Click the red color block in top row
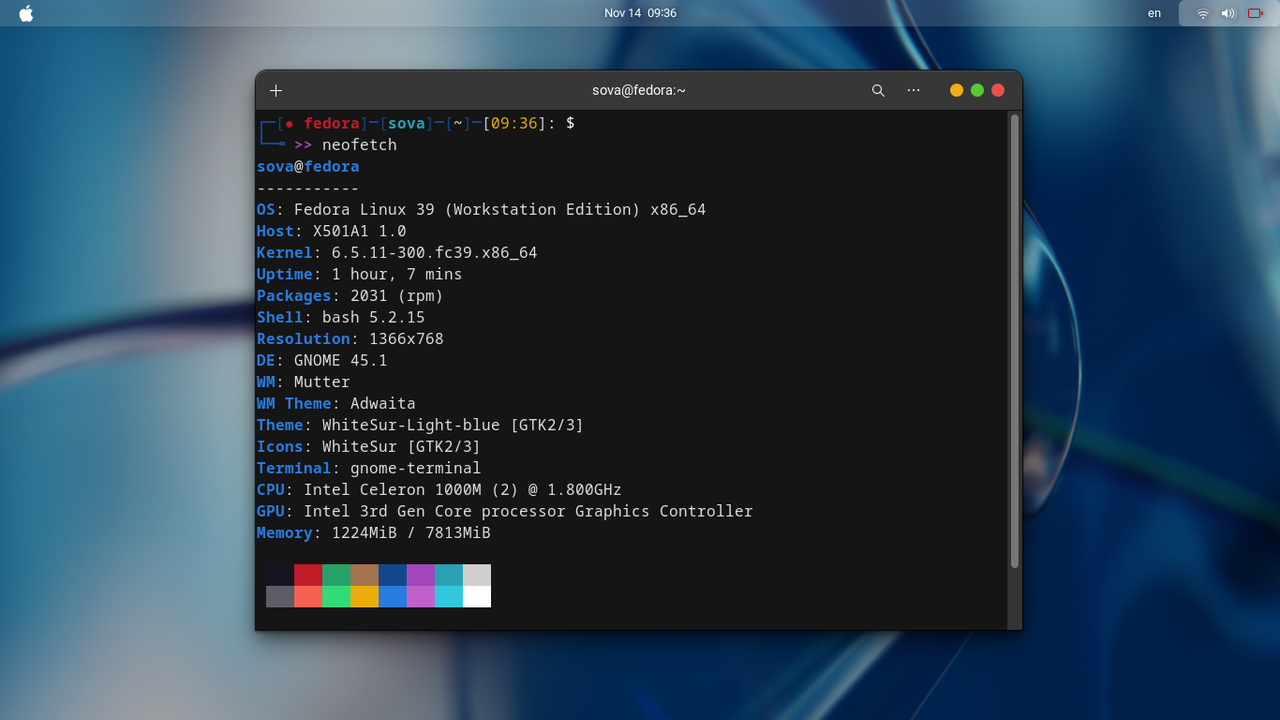The height and width of the screenshot is (720, 1280). (308, 575)
